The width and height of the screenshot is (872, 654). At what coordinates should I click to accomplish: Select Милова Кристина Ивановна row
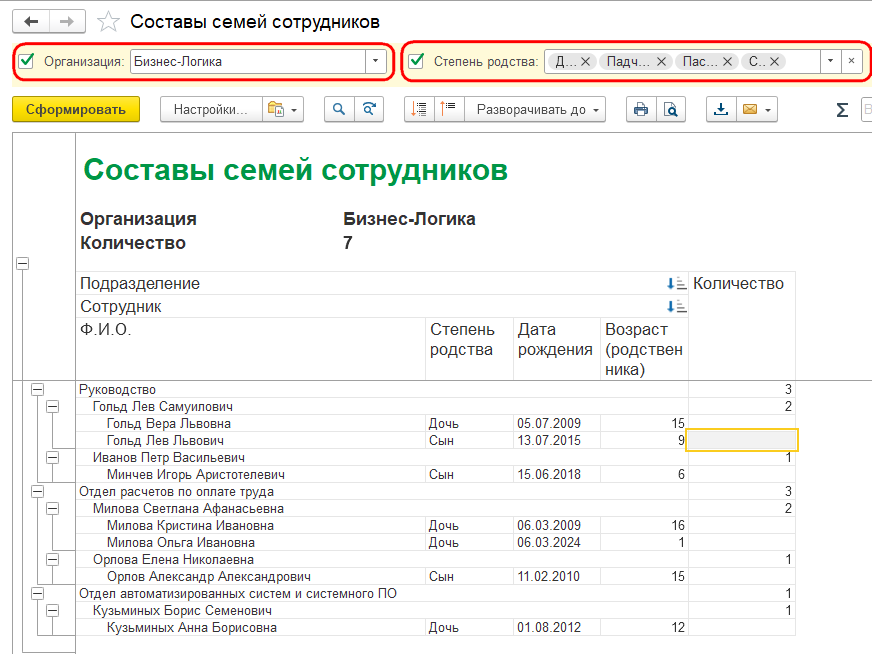(435, 526)
